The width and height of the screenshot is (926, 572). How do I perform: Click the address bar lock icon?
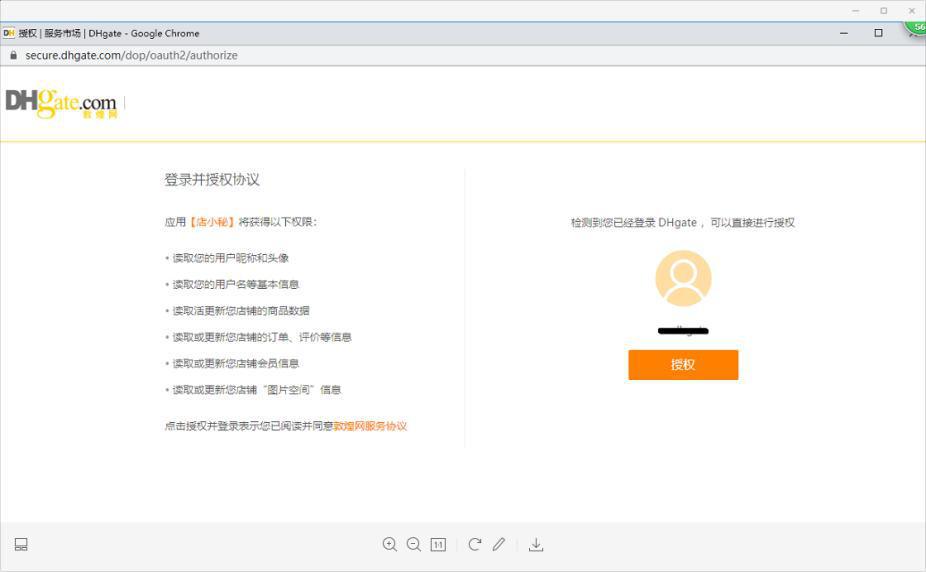(14, 55)
